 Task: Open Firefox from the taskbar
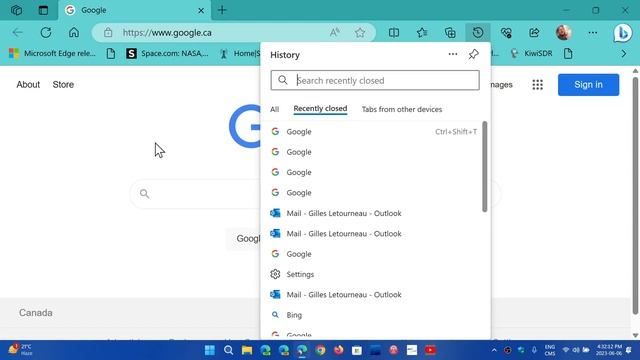pos(339,350)
